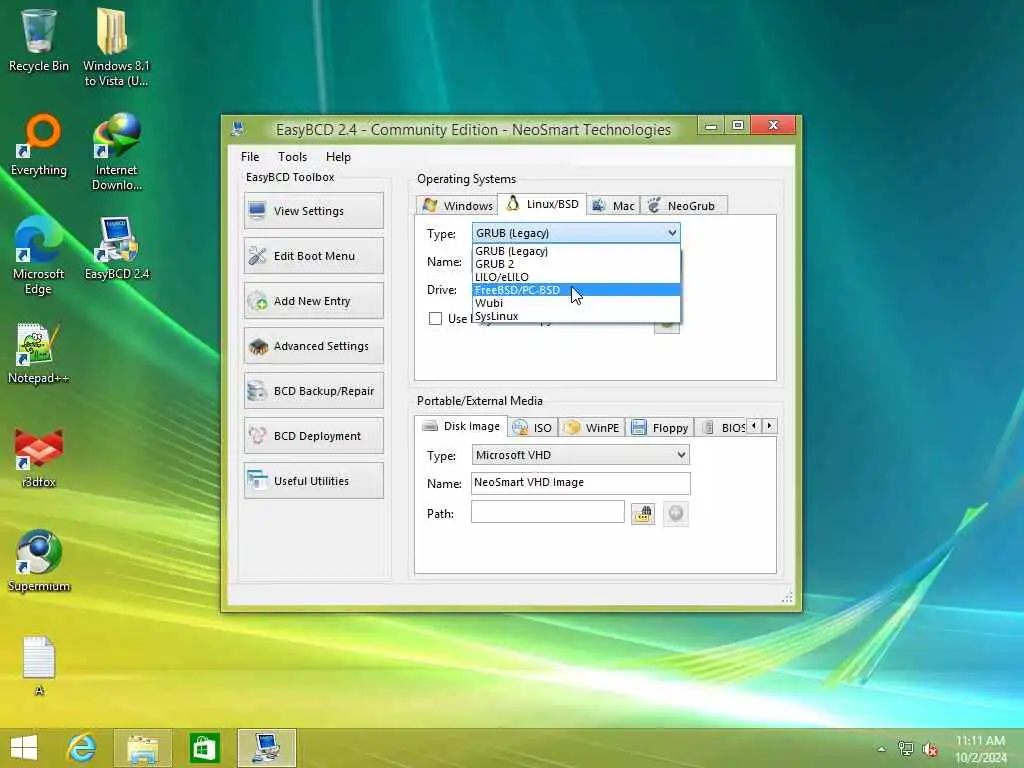Choose LILO/eLILO from the list
Image resolution: width=1024 pixels, height=768 pixels.
tap(576, 277)
